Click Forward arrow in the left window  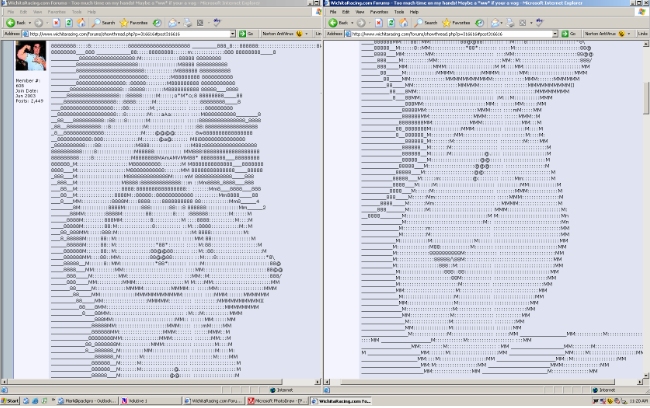(x=39, y=23)
